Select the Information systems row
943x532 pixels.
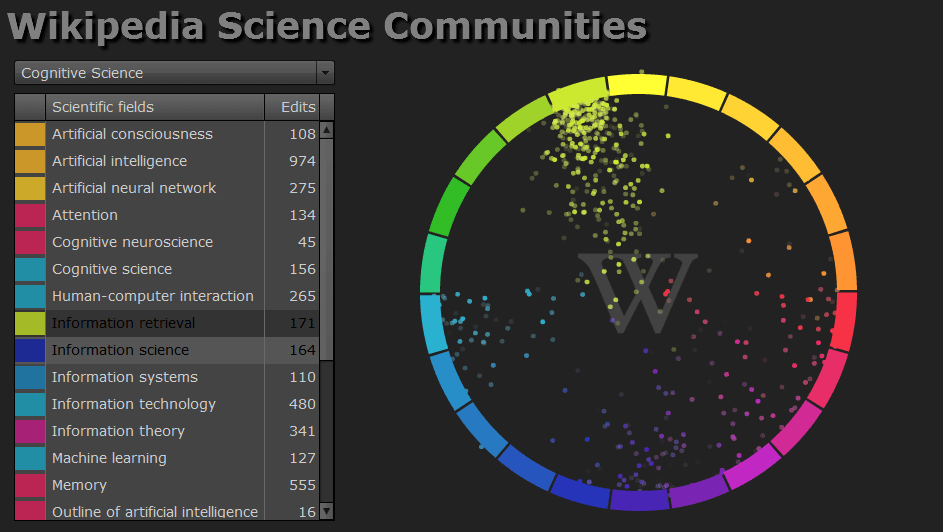click(x=167, y=378)
